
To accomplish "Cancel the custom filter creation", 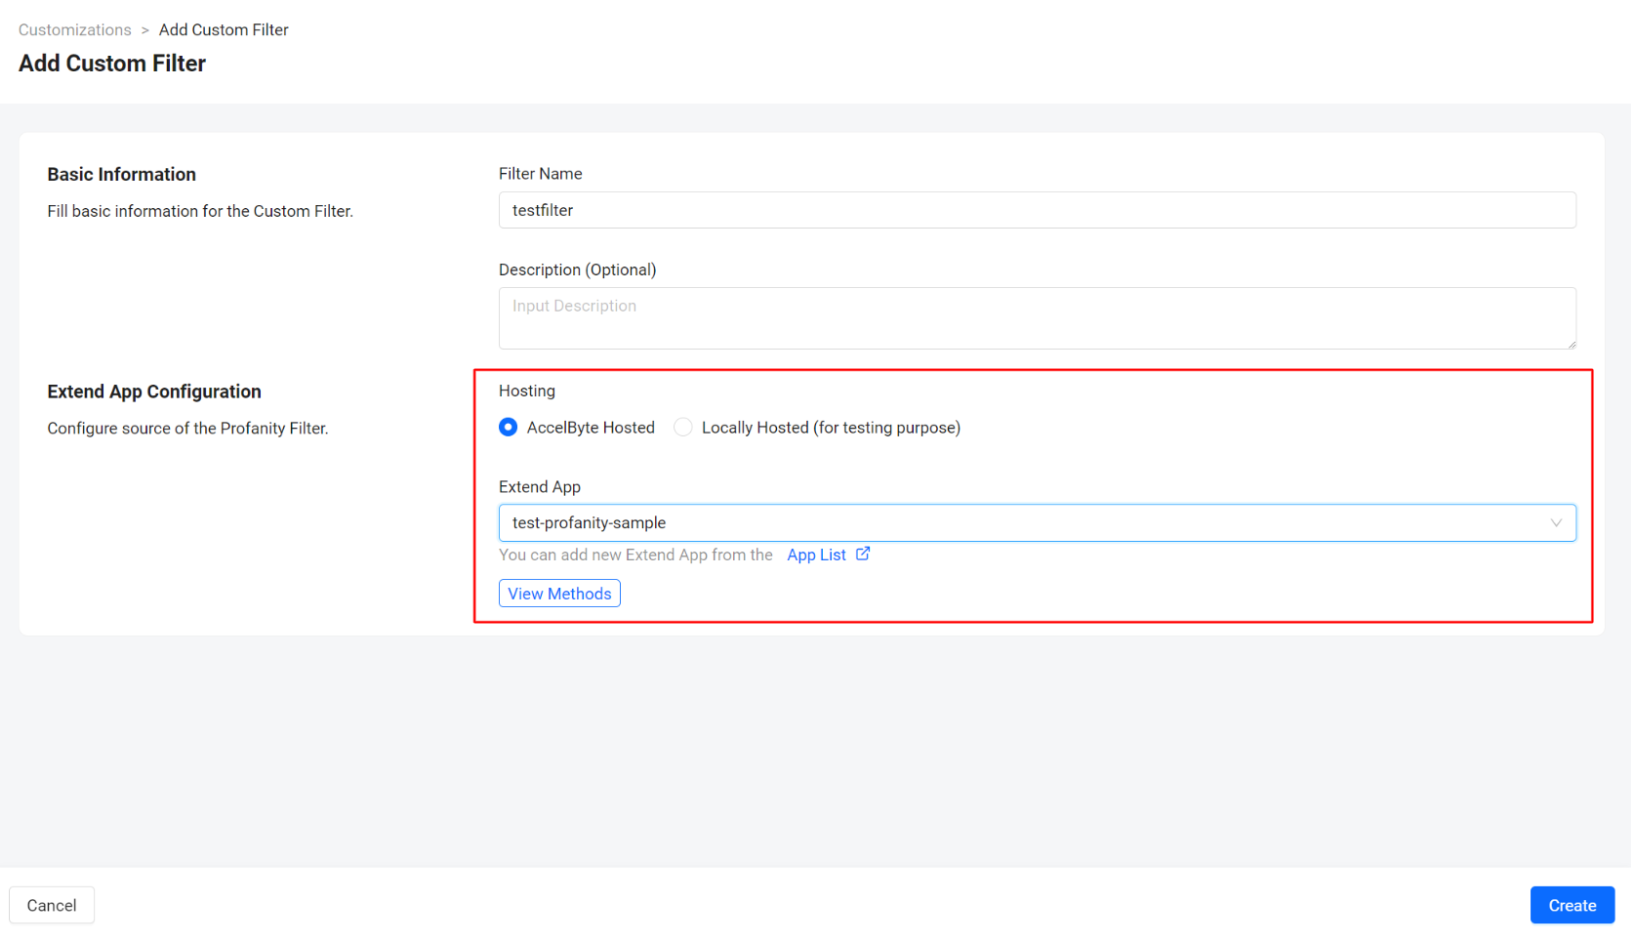I will [51, 904].
